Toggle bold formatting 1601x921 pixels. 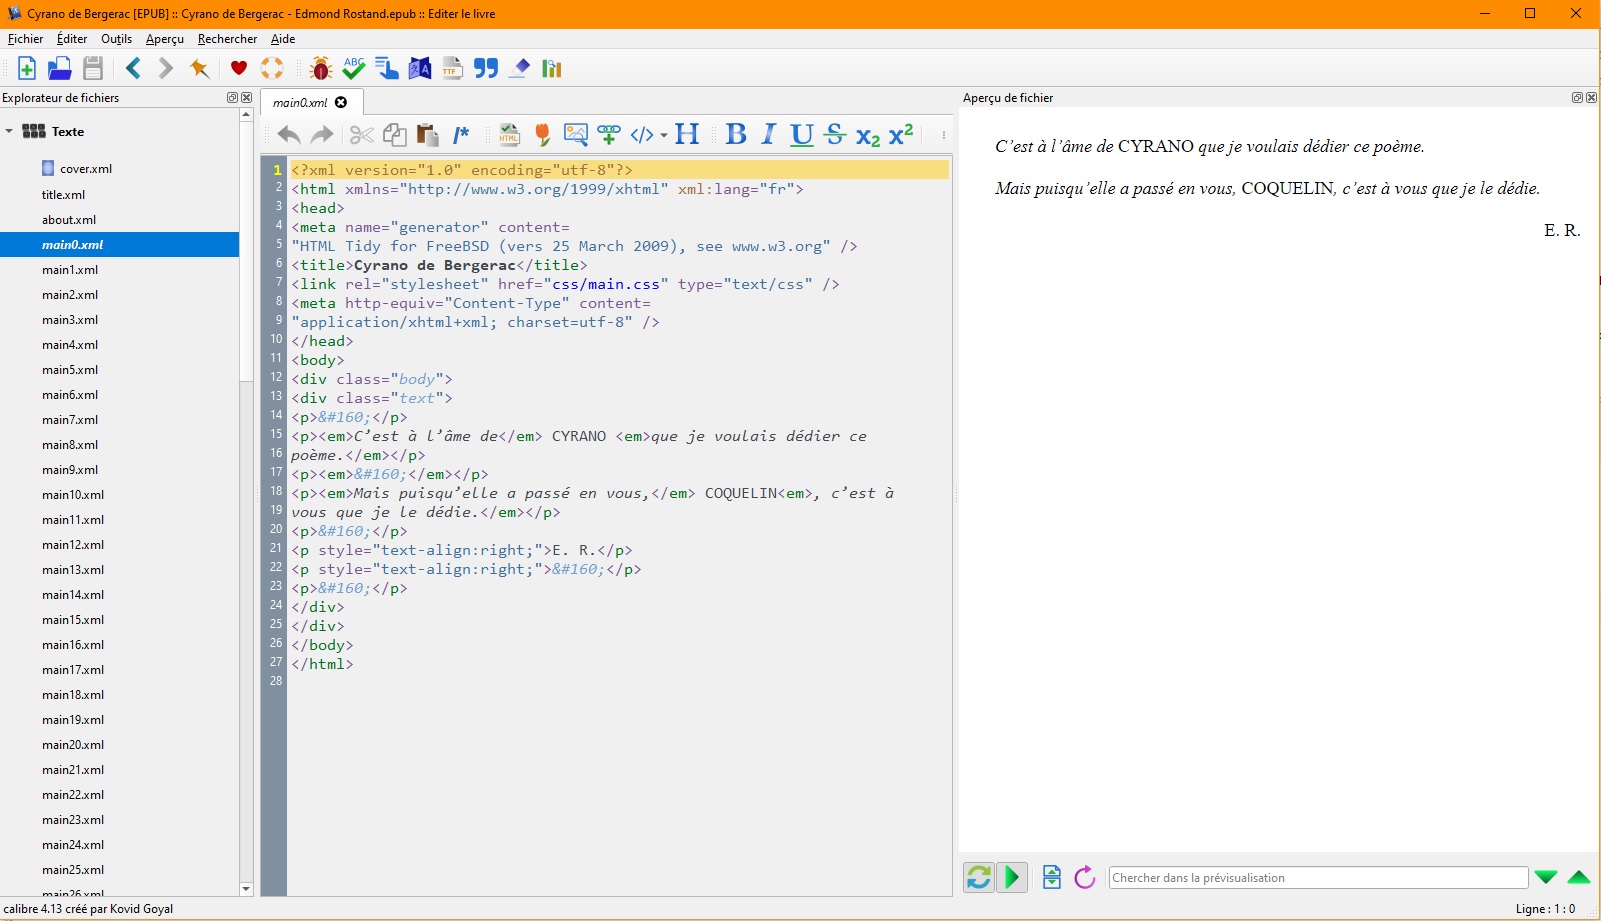(736, 135)
